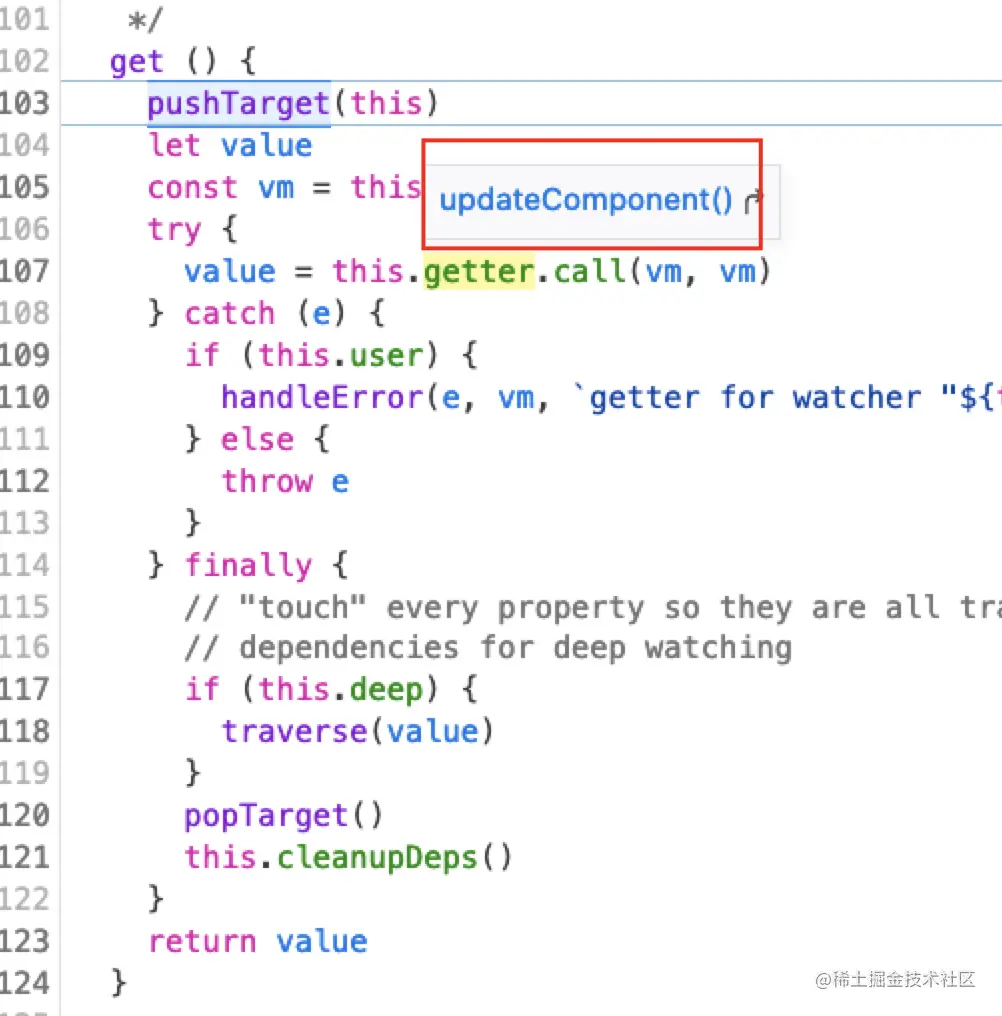Click 'handleError' on line 110
Image resolution: width=1002 pixels, height=1016 pixels.
[322, 397]
